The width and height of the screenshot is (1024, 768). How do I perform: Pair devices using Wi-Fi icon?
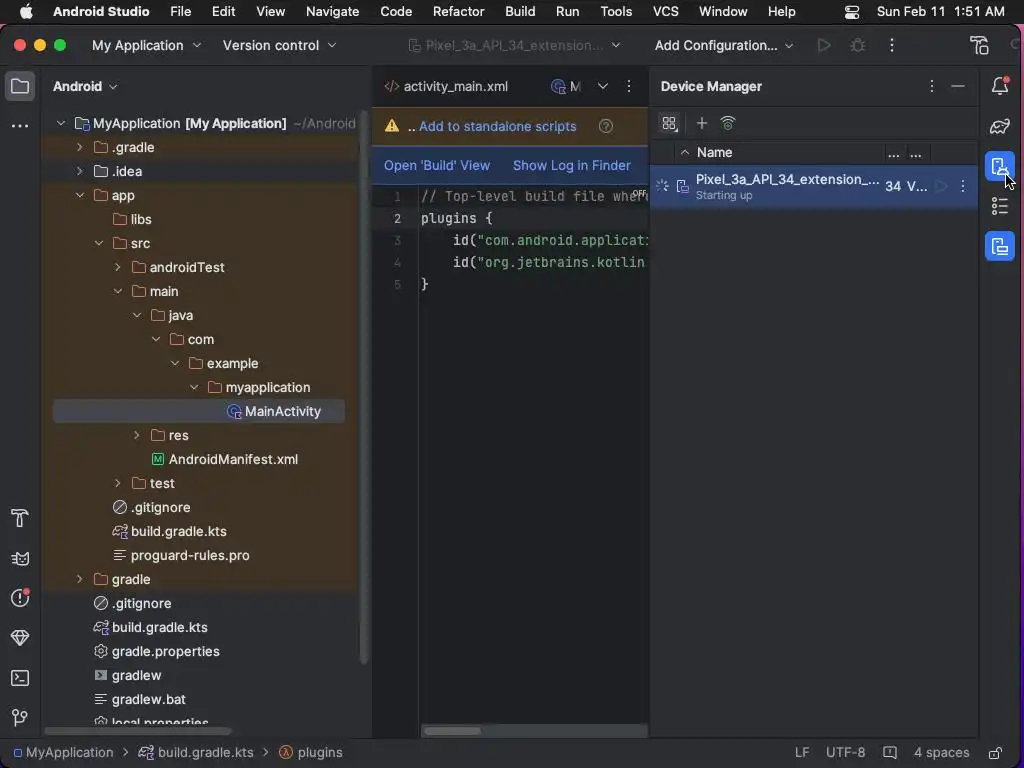[728, 123]
